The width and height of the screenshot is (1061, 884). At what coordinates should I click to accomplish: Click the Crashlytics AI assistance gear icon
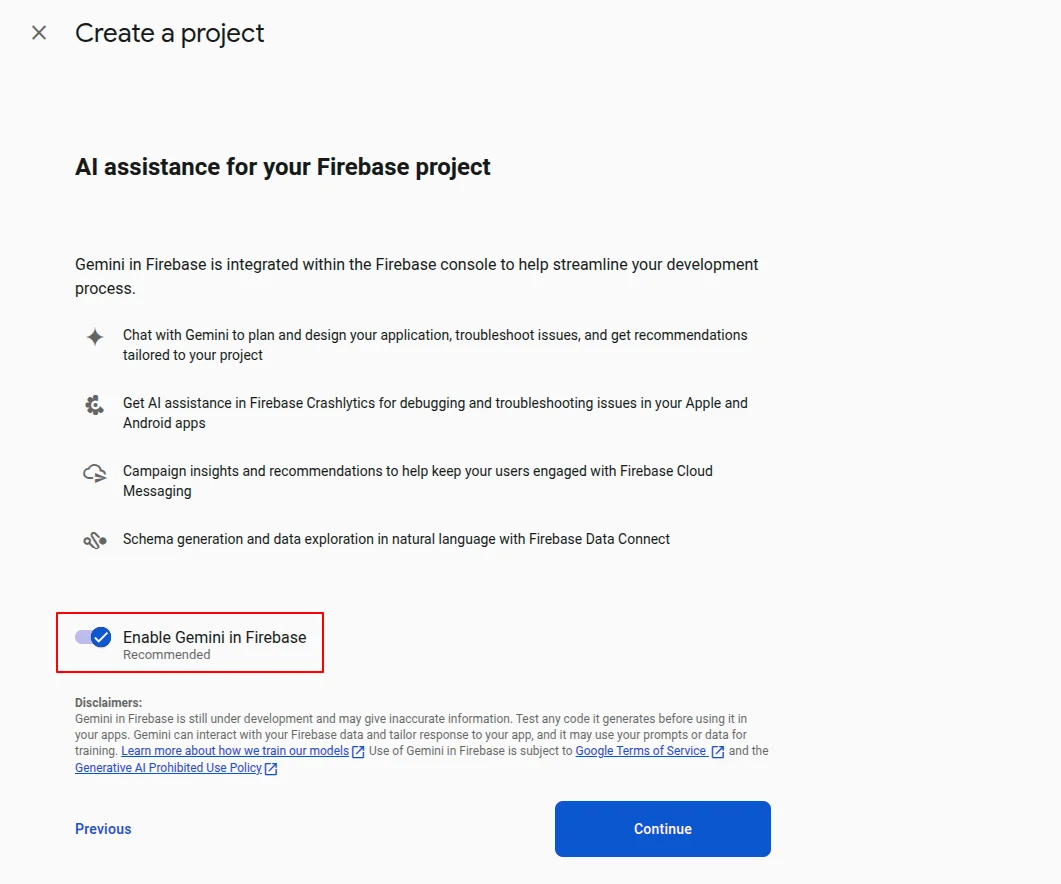(x=93, y=404)
